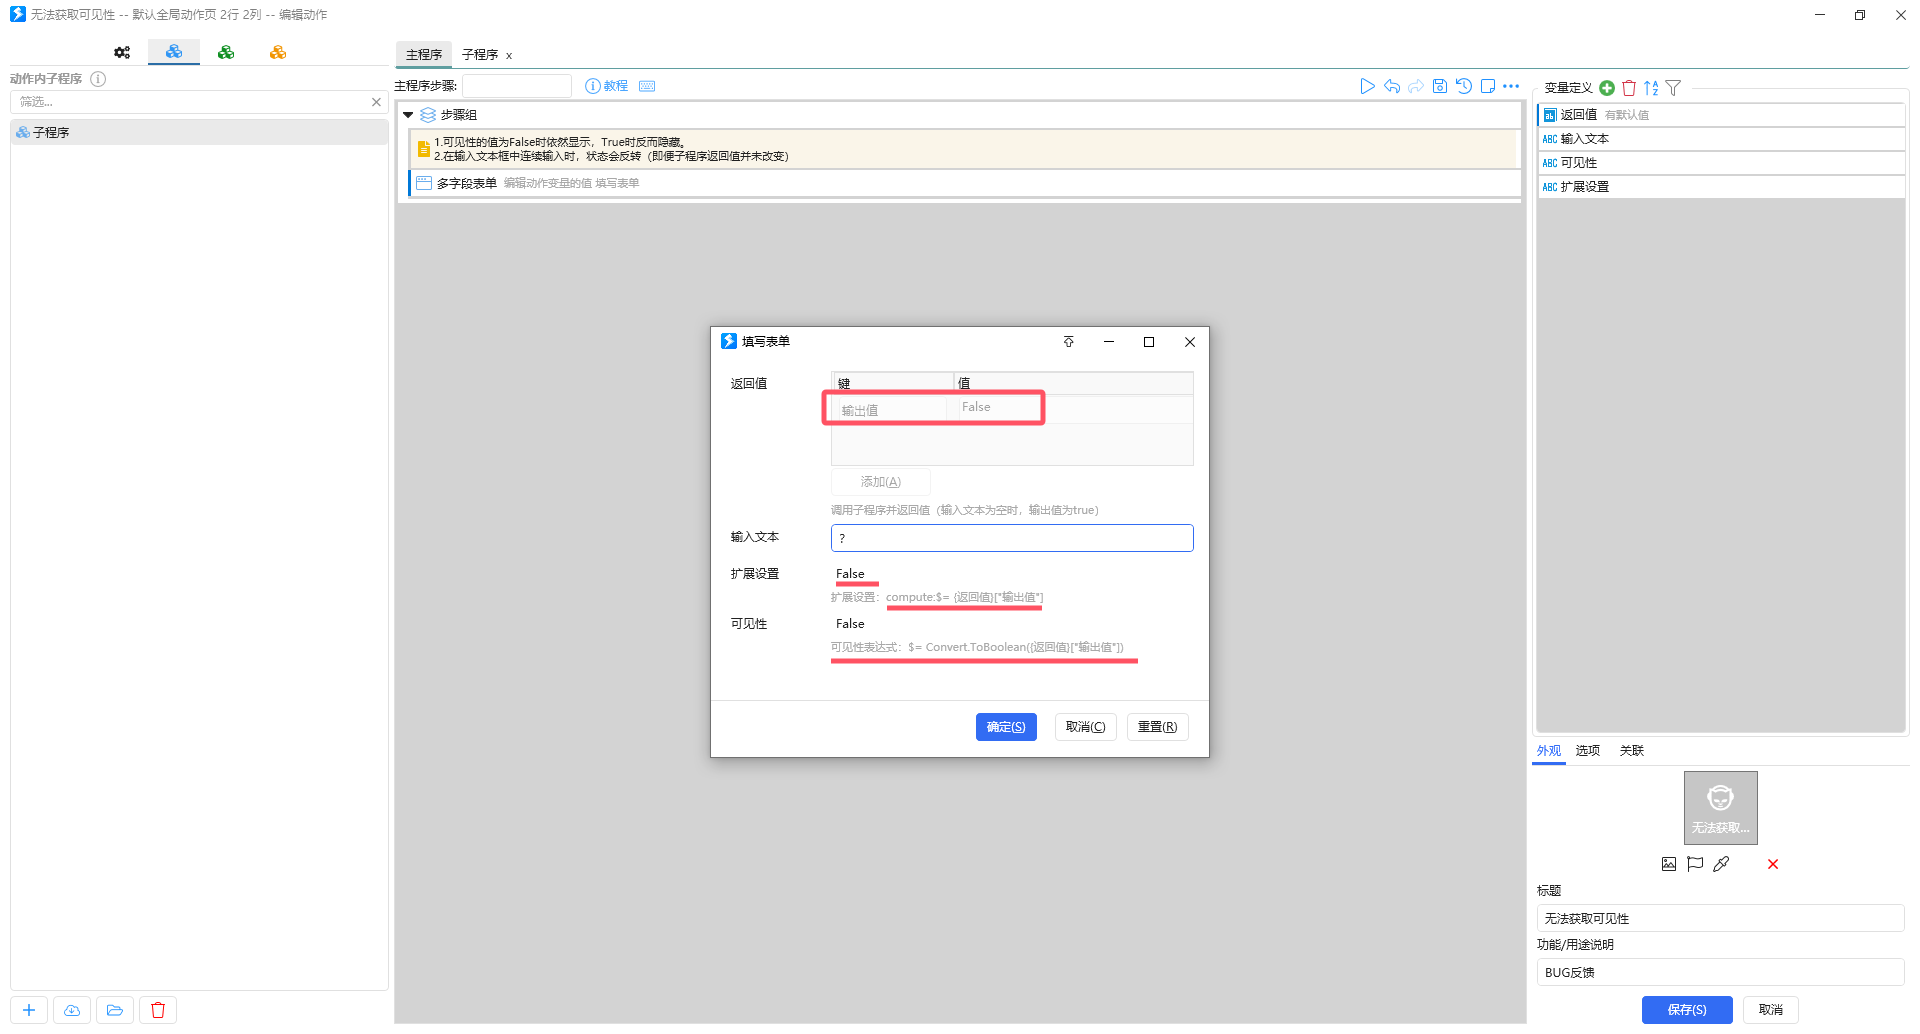Click the run (play) icon in steps toolbar
1920x1034 pixels.
pos(1367,87)
